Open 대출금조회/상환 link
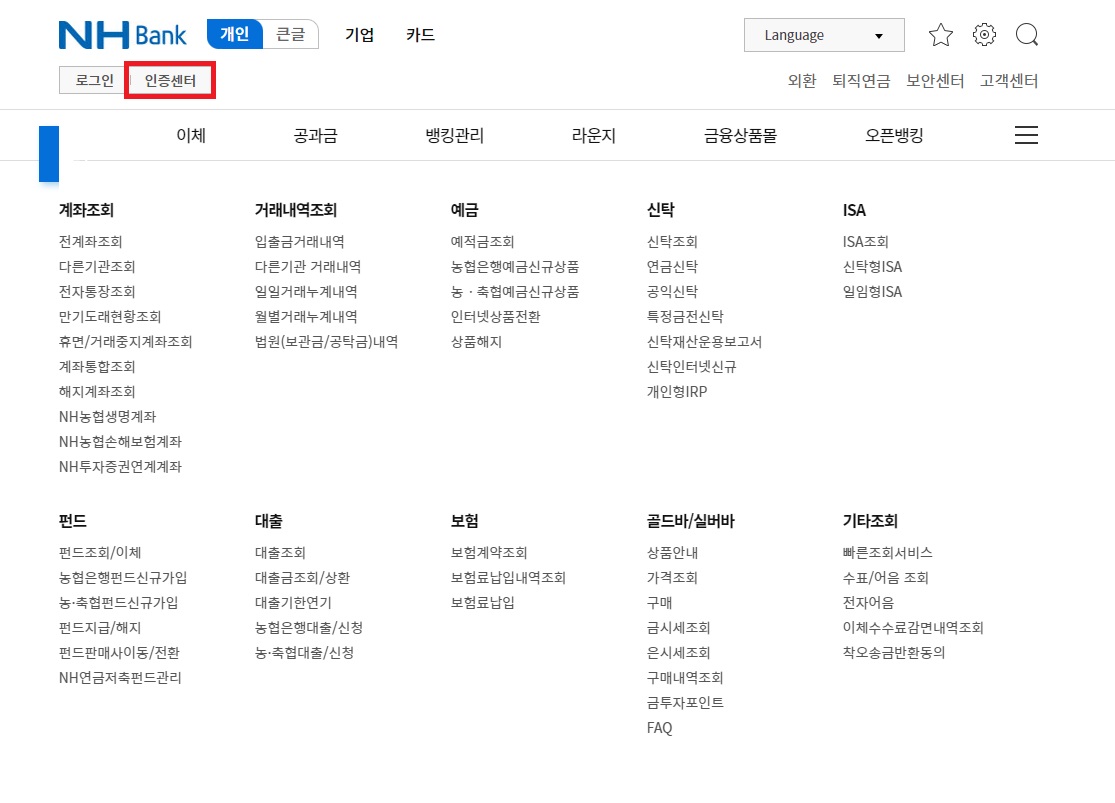This screenshot has width=1115, height=803. pyautogui.click(x=303, y=578)
